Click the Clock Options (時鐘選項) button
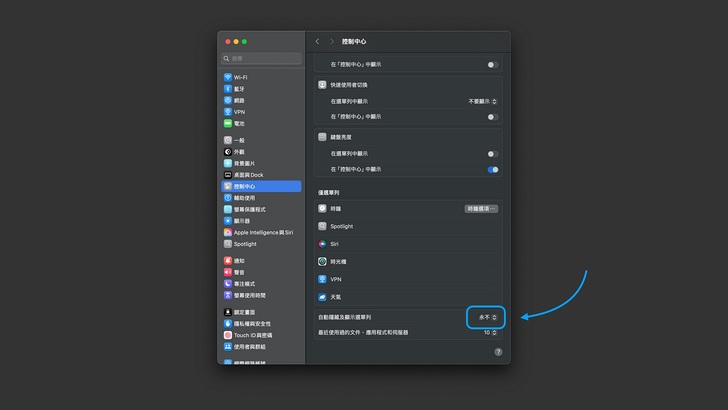The width and height of the screenshot is (728, 410). (481, 208)
